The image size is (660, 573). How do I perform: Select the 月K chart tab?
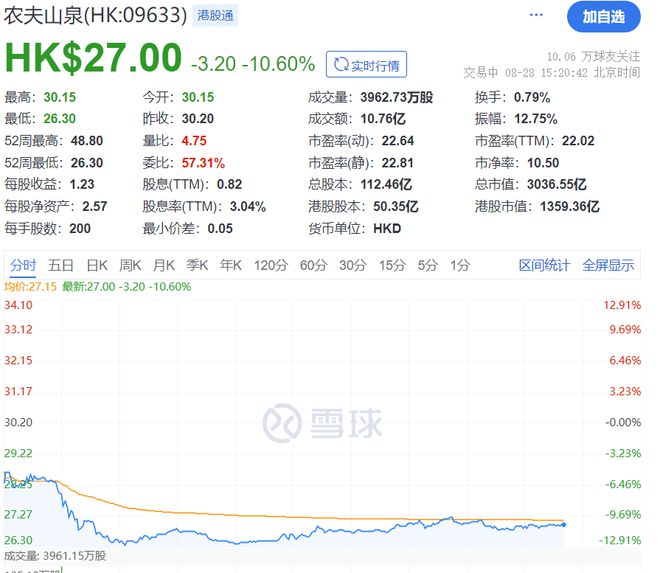pyautogui.click(x=165, y=265)
